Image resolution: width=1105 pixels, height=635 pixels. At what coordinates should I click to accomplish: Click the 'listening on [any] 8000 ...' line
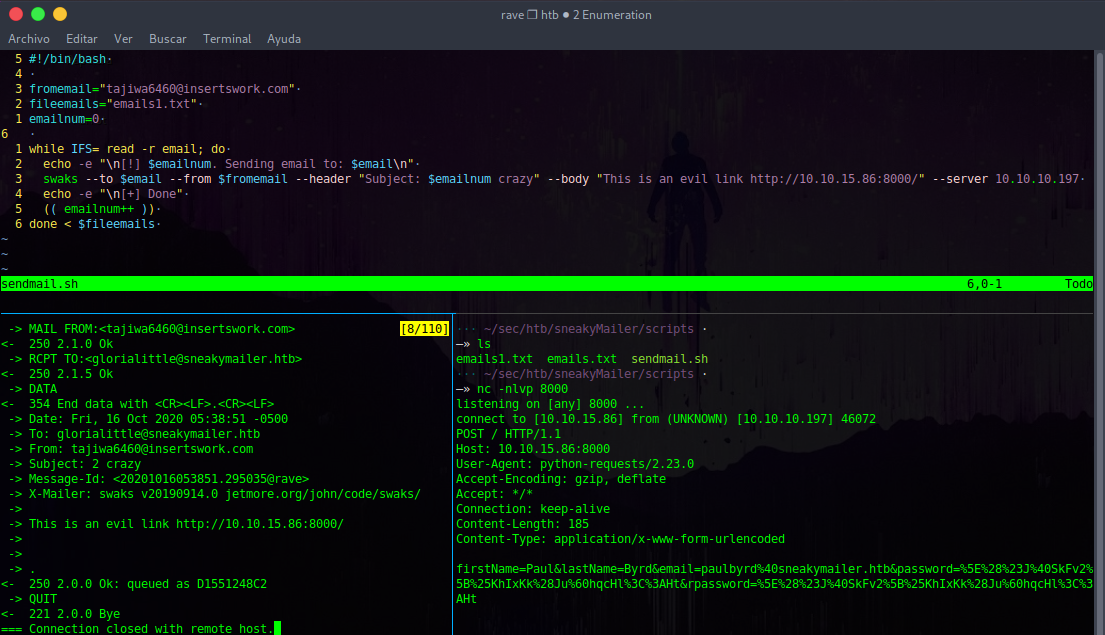click(550, 404)
